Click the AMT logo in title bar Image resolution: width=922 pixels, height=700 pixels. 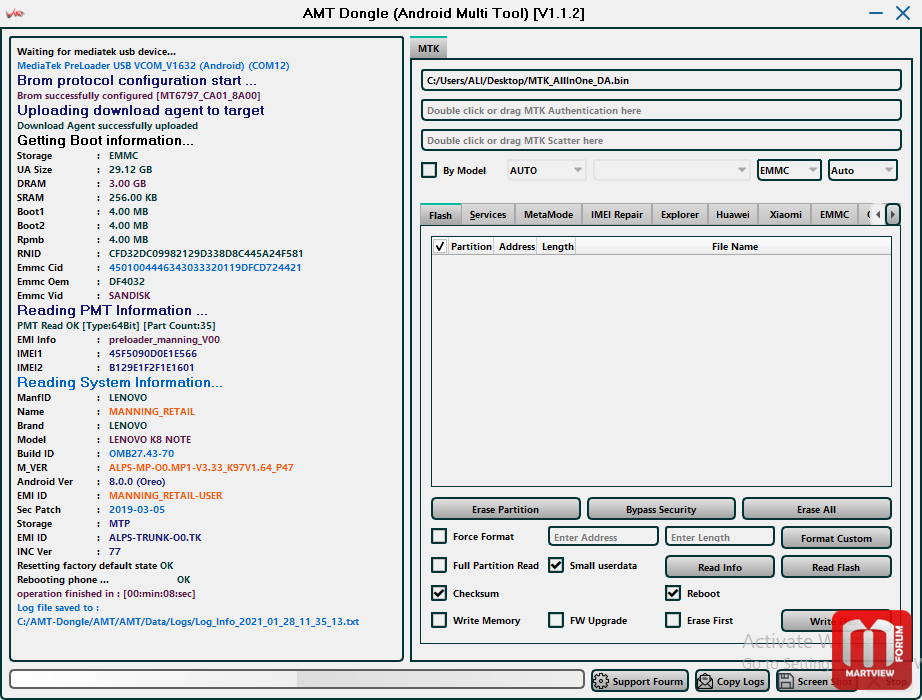[x=15, y=14]
